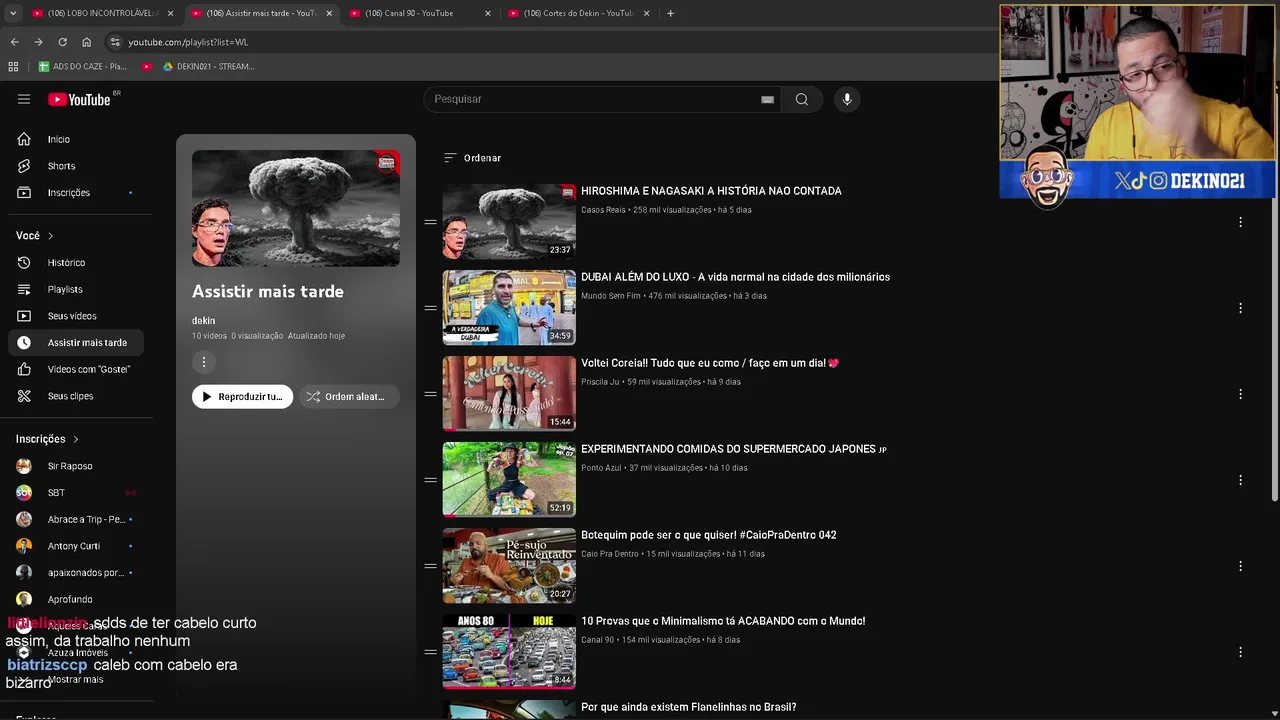Open the browser tab search dropdown
1280x720 pixels.
click(x=13, y=13)
